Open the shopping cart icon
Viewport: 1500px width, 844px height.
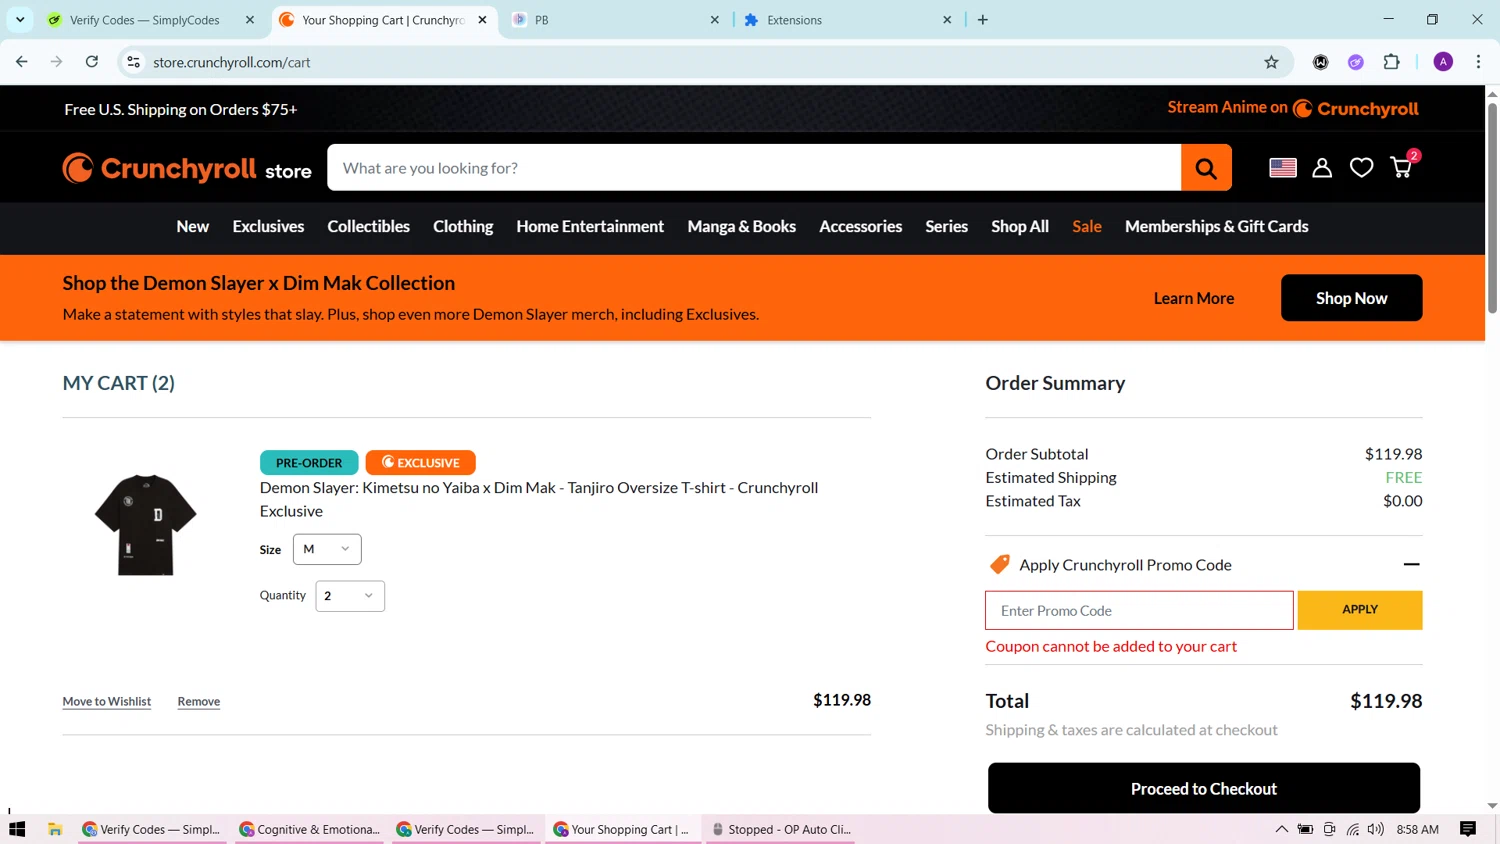[x=1402, y=166]
